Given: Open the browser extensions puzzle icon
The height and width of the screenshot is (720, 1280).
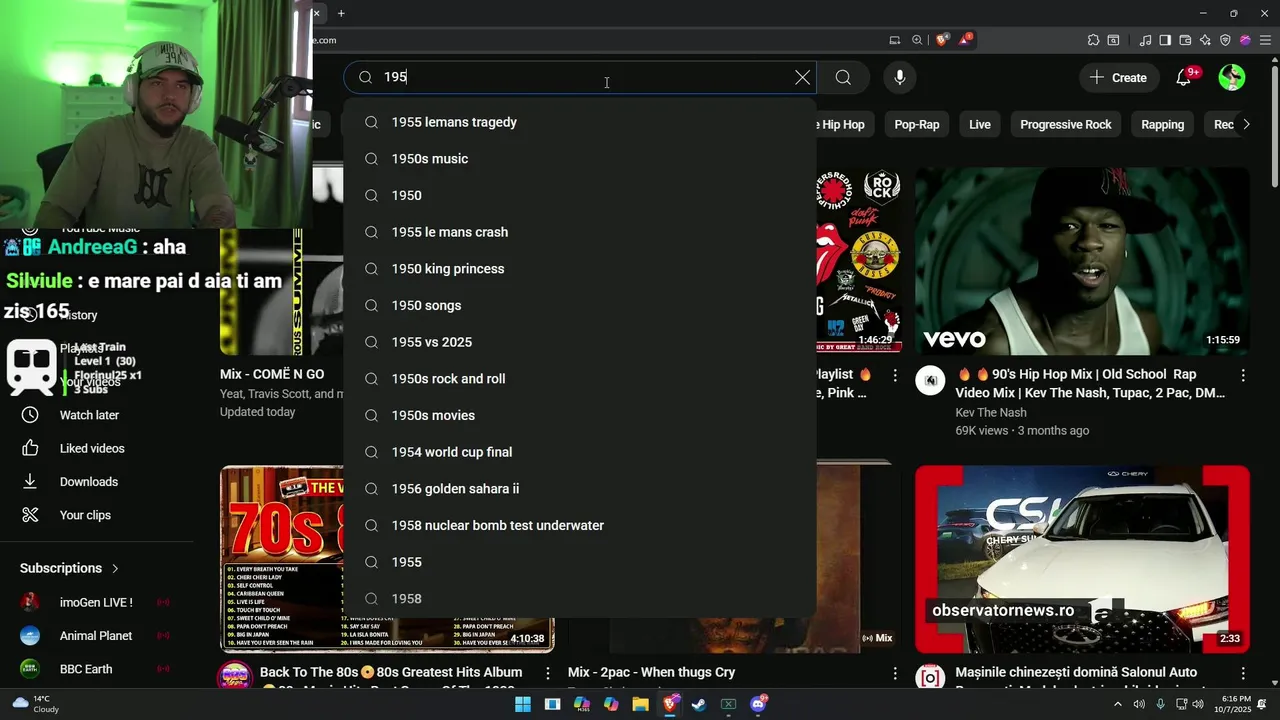Looking at the screenshot, I should [1093, 40].
